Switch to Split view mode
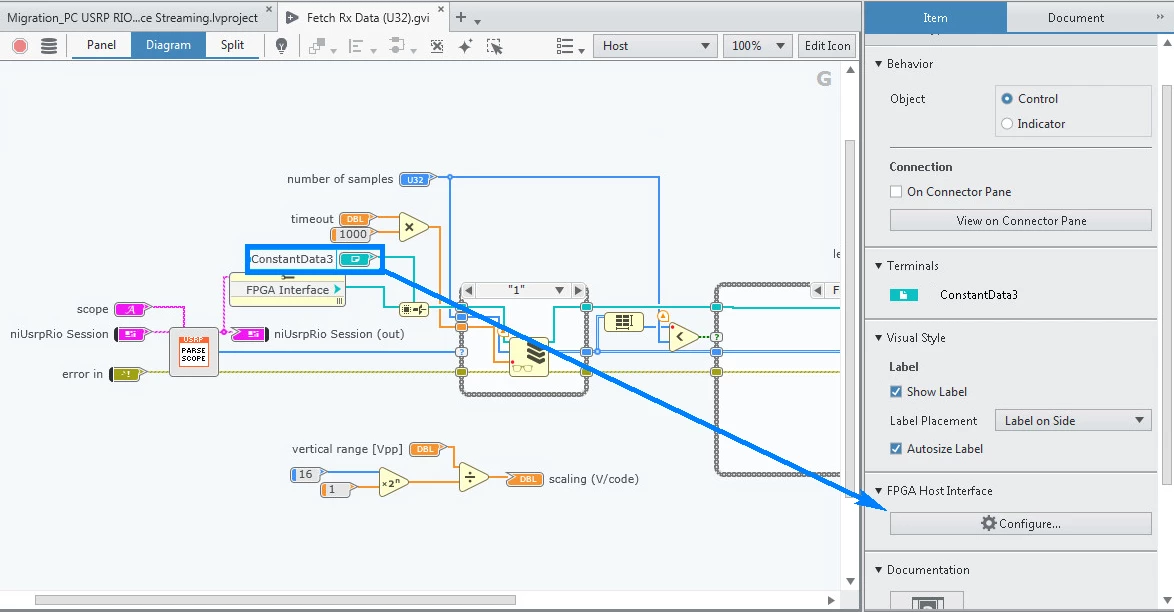 232,45
